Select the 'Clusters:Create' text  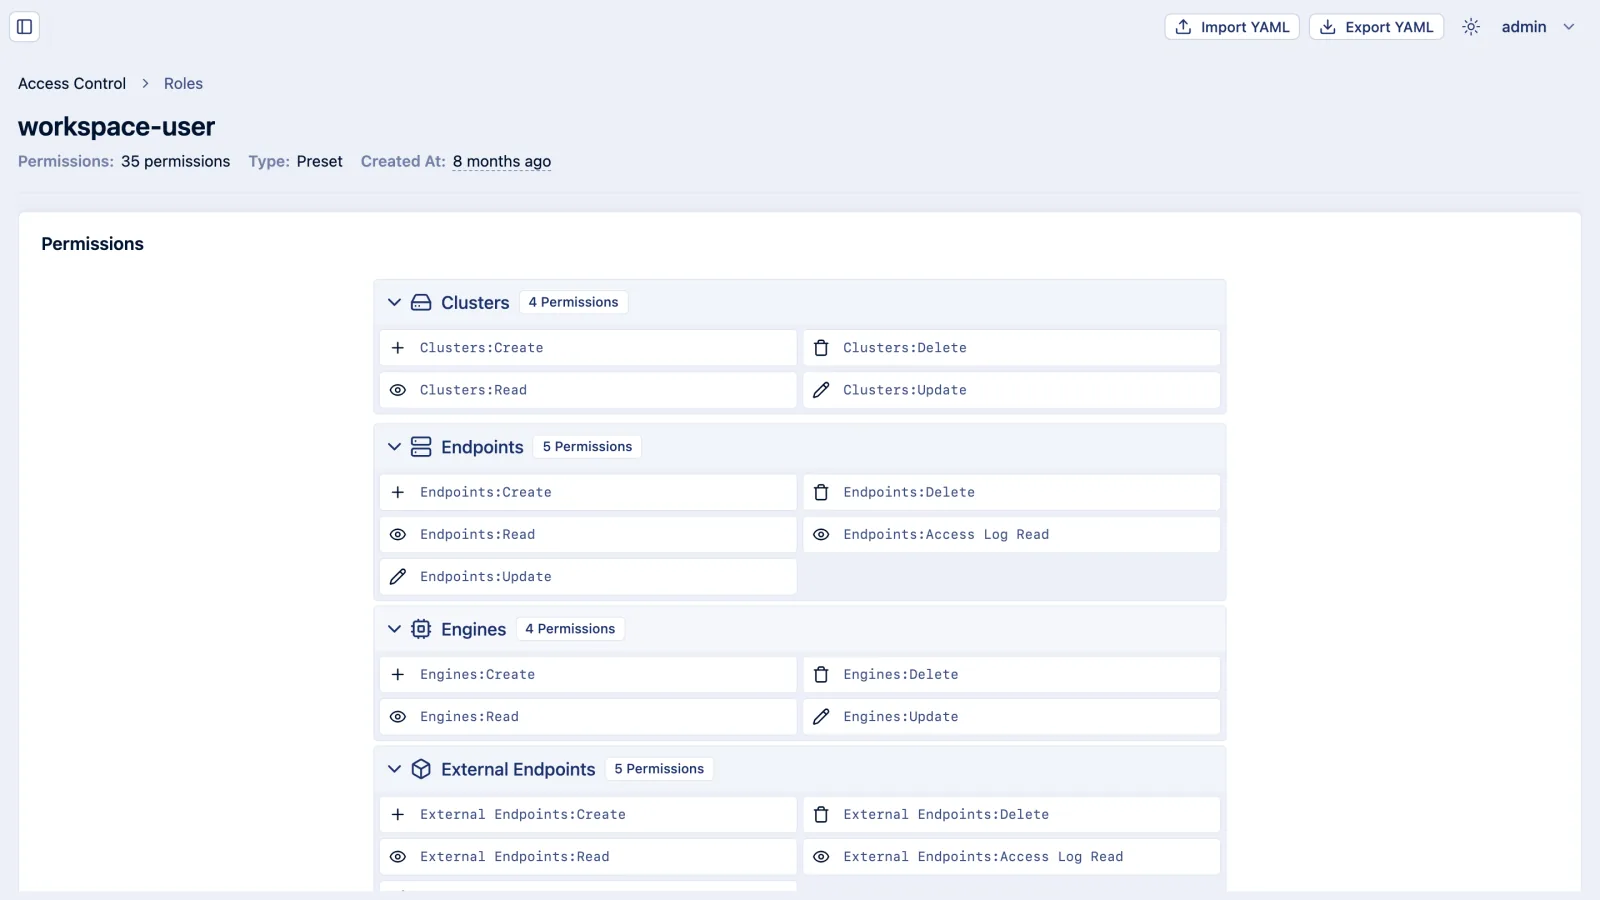482,348
